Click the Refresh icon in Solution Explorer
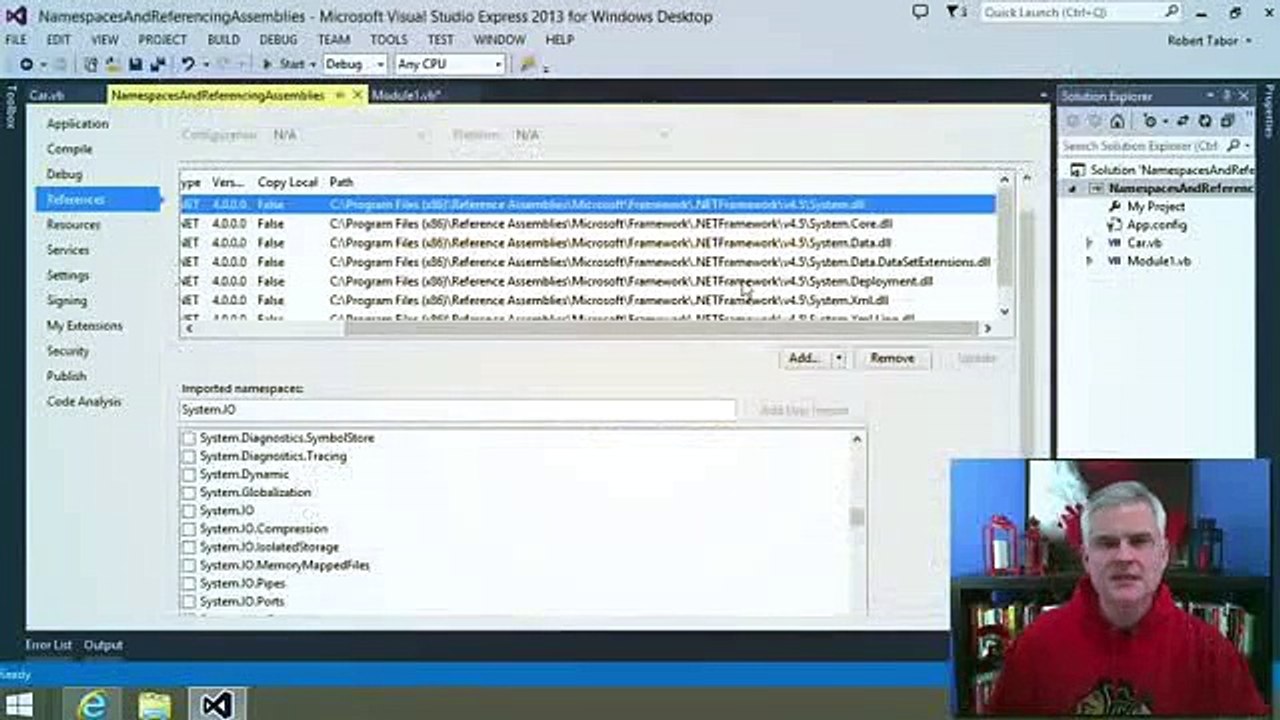The image size is (1280, 720). [1205, 121]
